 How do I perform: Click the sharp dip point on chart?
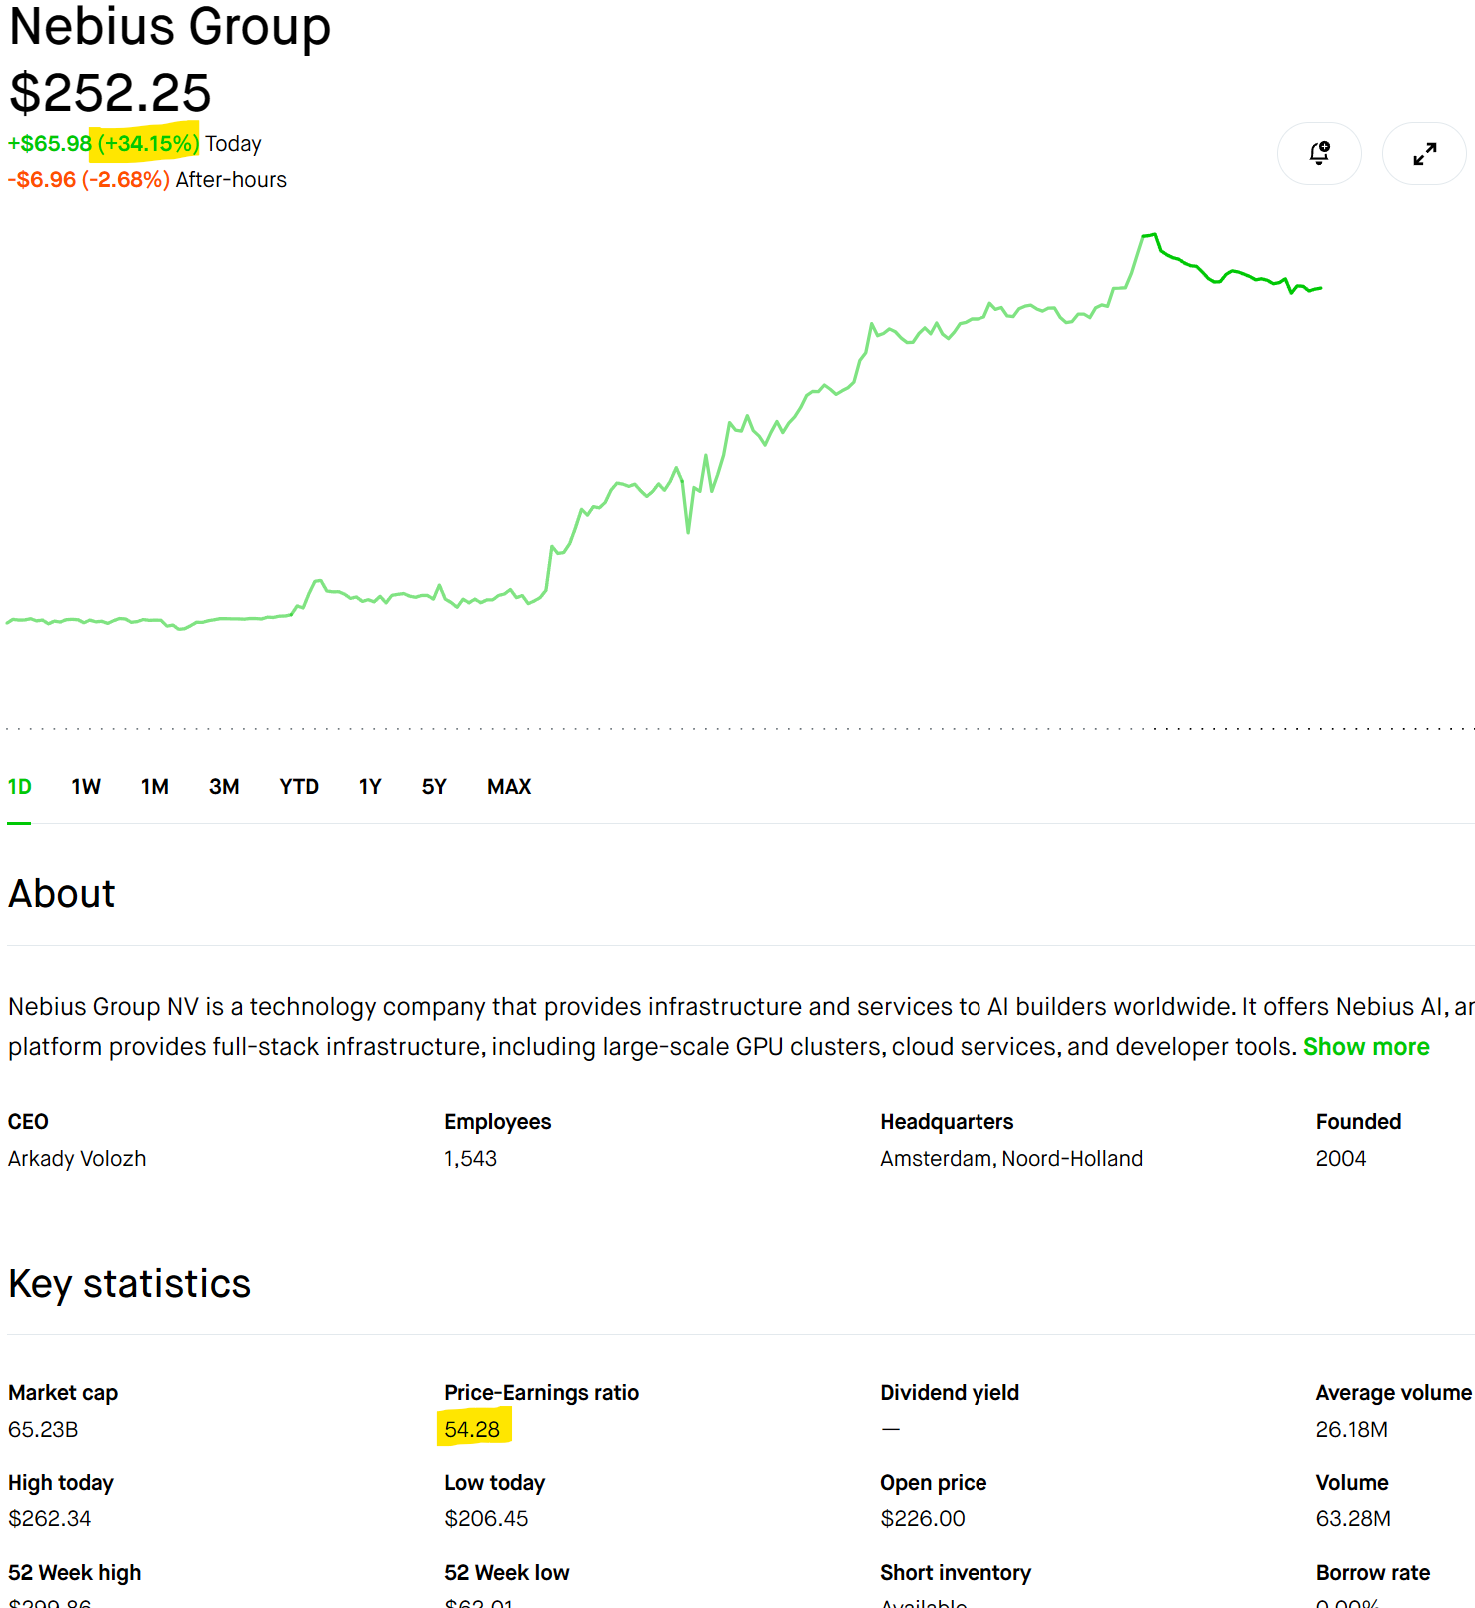688,531
